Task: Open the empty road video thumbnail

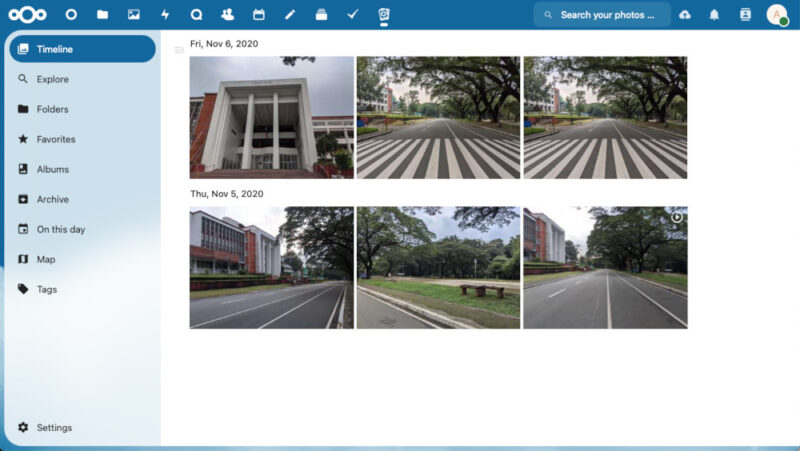Action: [x=605, y=267]
